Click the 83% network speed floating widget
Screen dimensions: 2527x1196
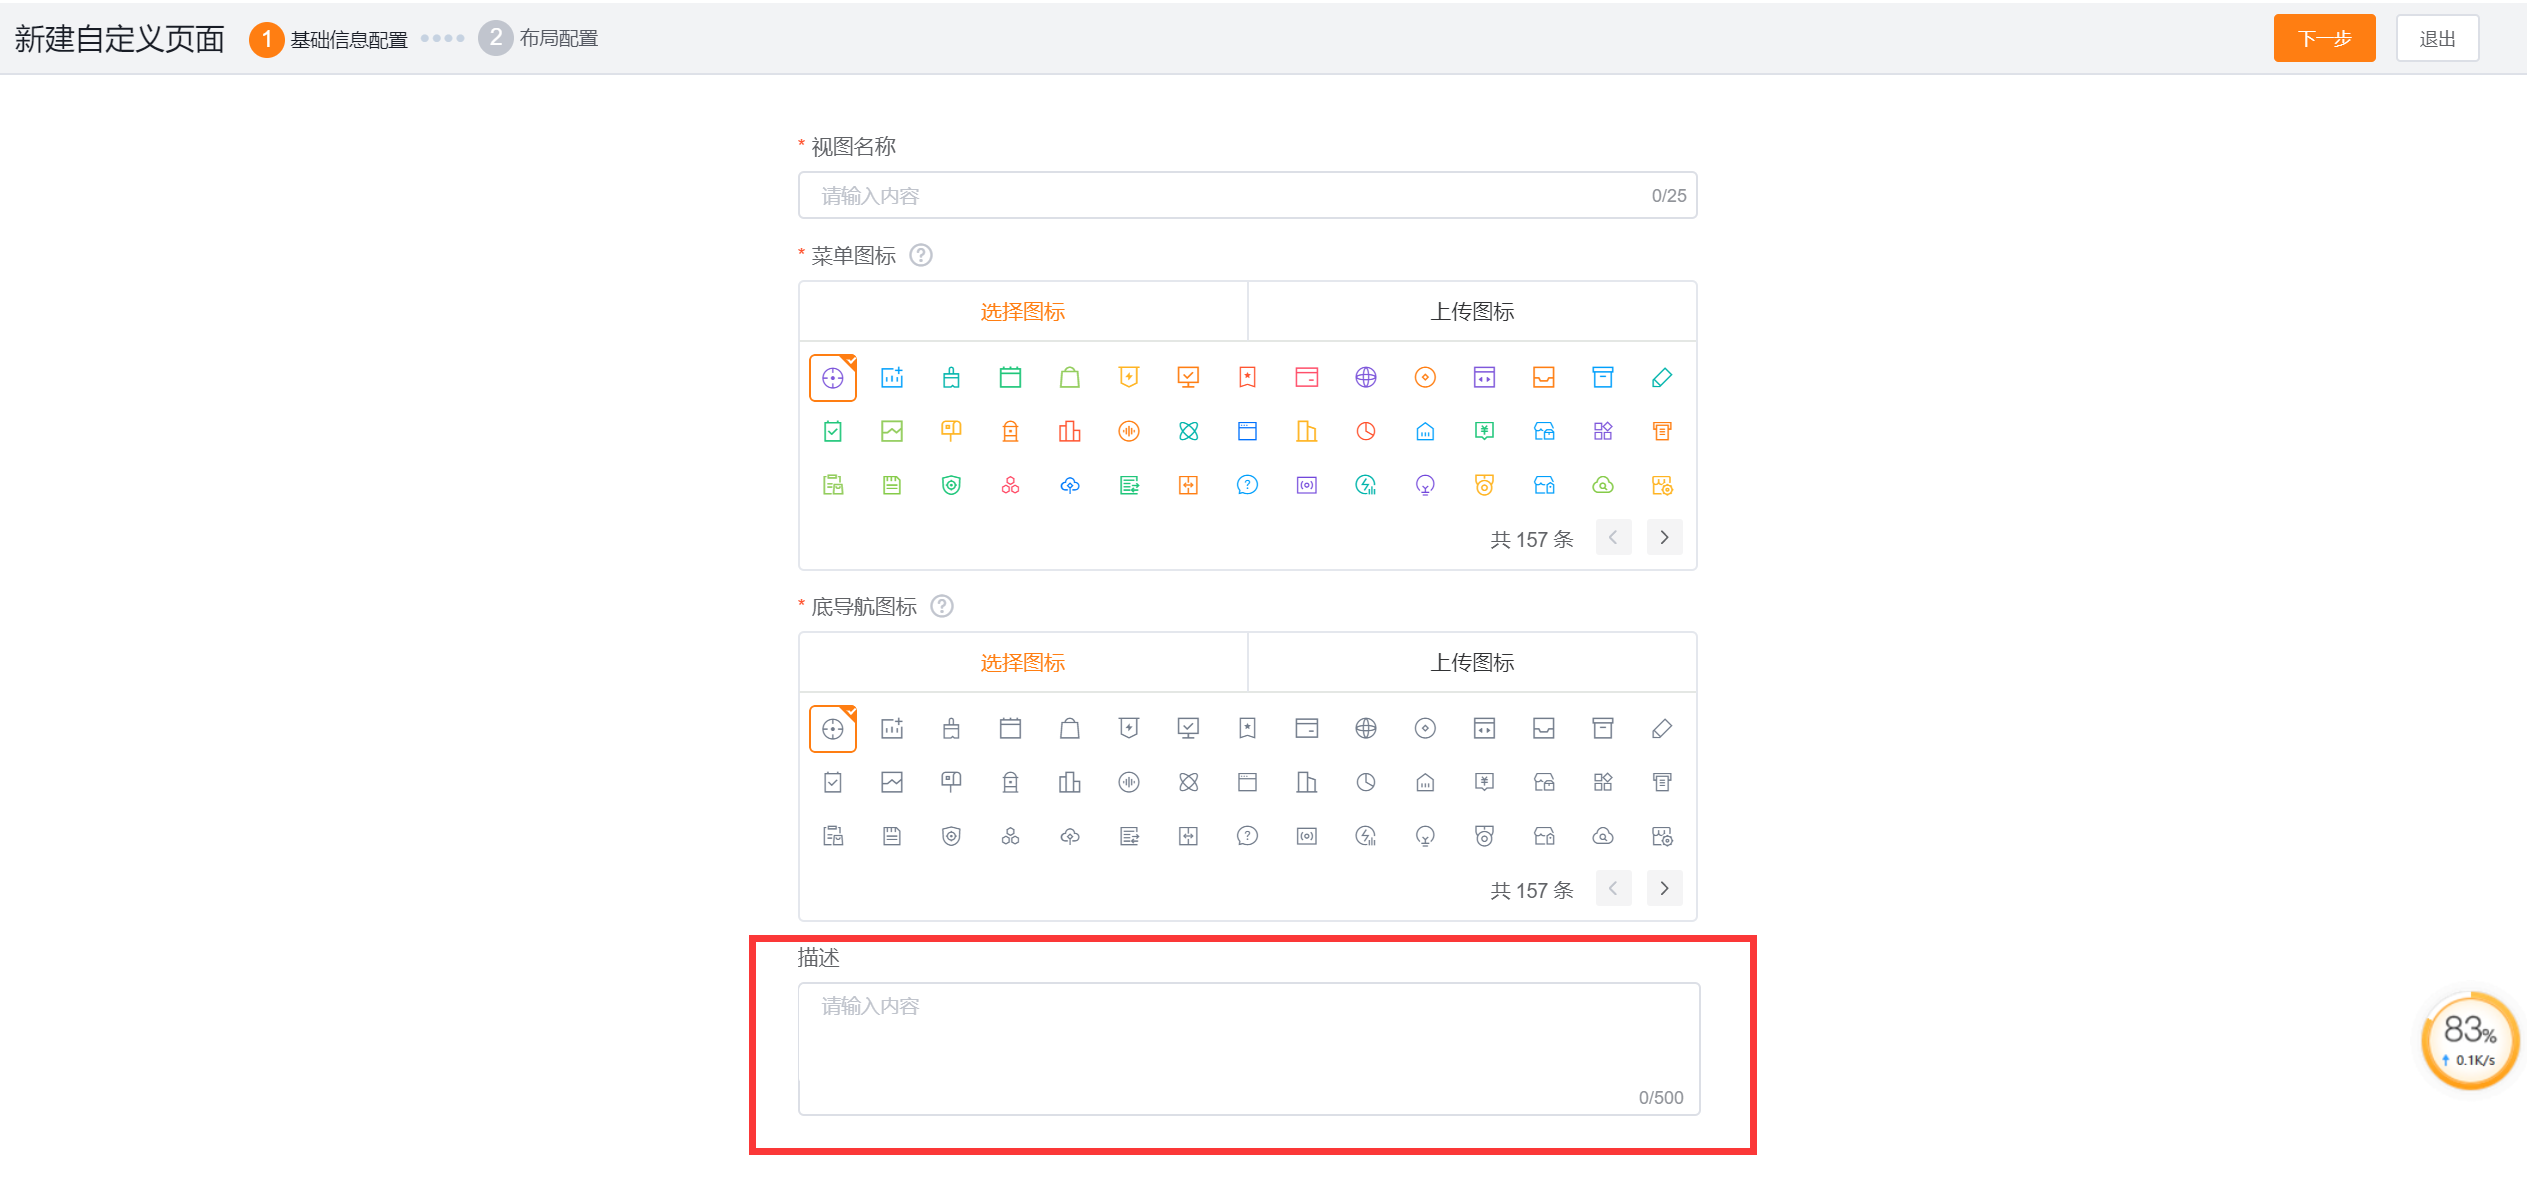2469,1042
